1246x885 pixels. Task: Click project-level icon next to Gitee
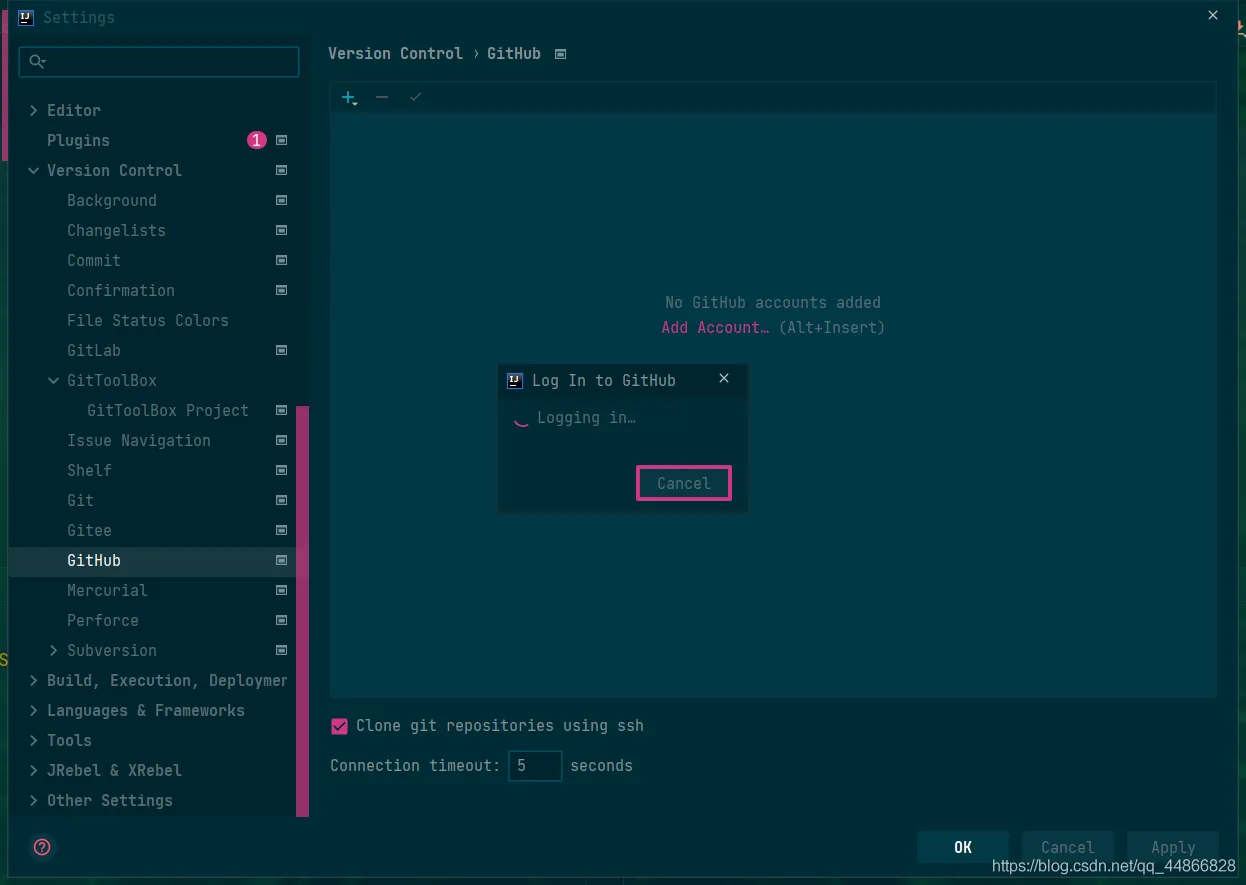pyautogui.click(x=282, y=531)
